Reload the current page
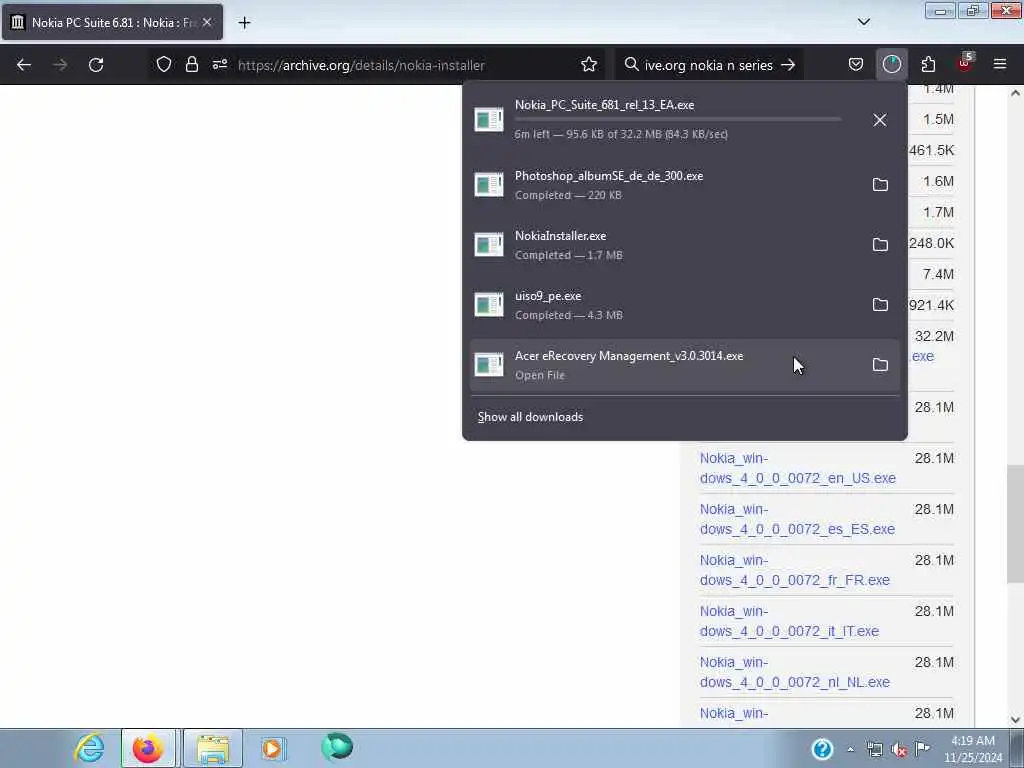The image size is (1024, 768). click(x=96, y=65)
